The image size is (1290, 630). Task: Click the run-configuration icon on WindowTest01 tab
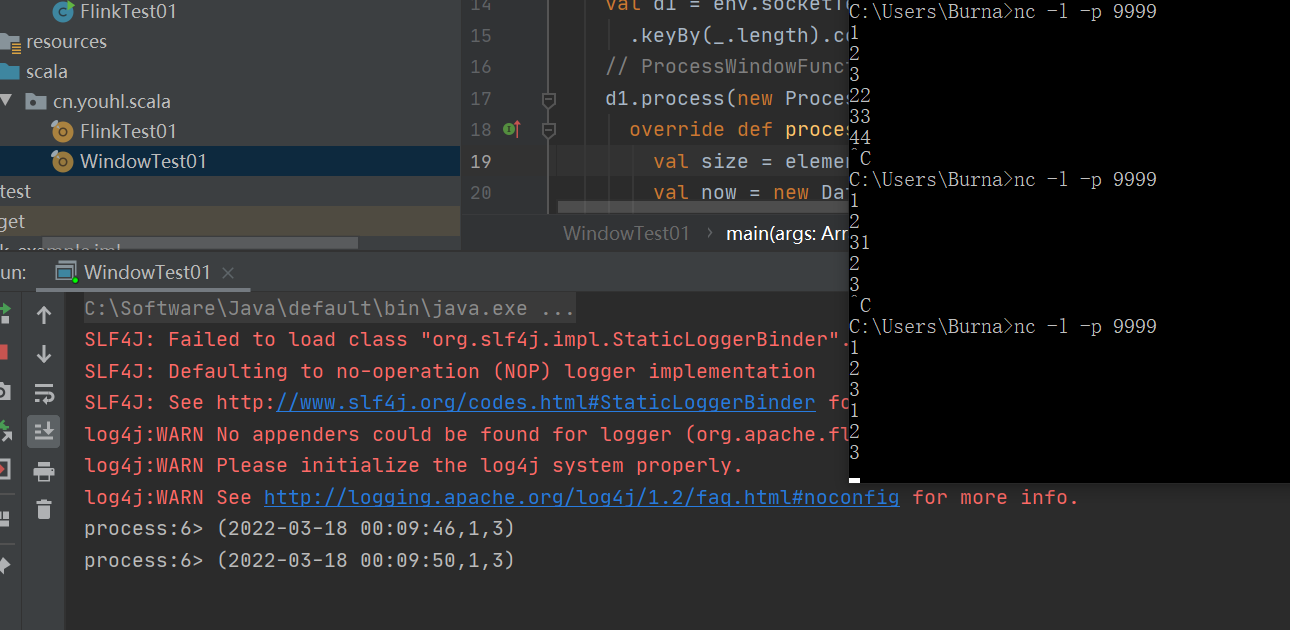click(x=66, y=272)
